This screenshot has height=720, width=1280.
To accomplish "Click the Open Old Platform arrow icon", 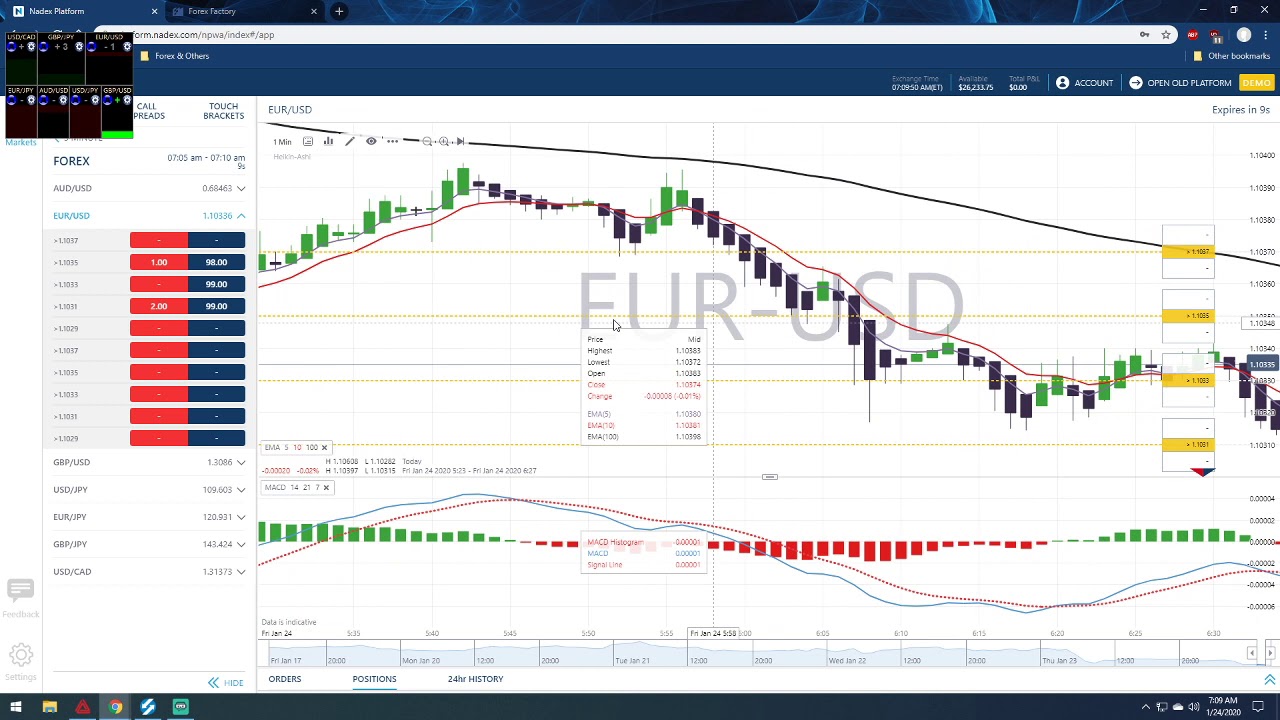I will point(1135,83).
